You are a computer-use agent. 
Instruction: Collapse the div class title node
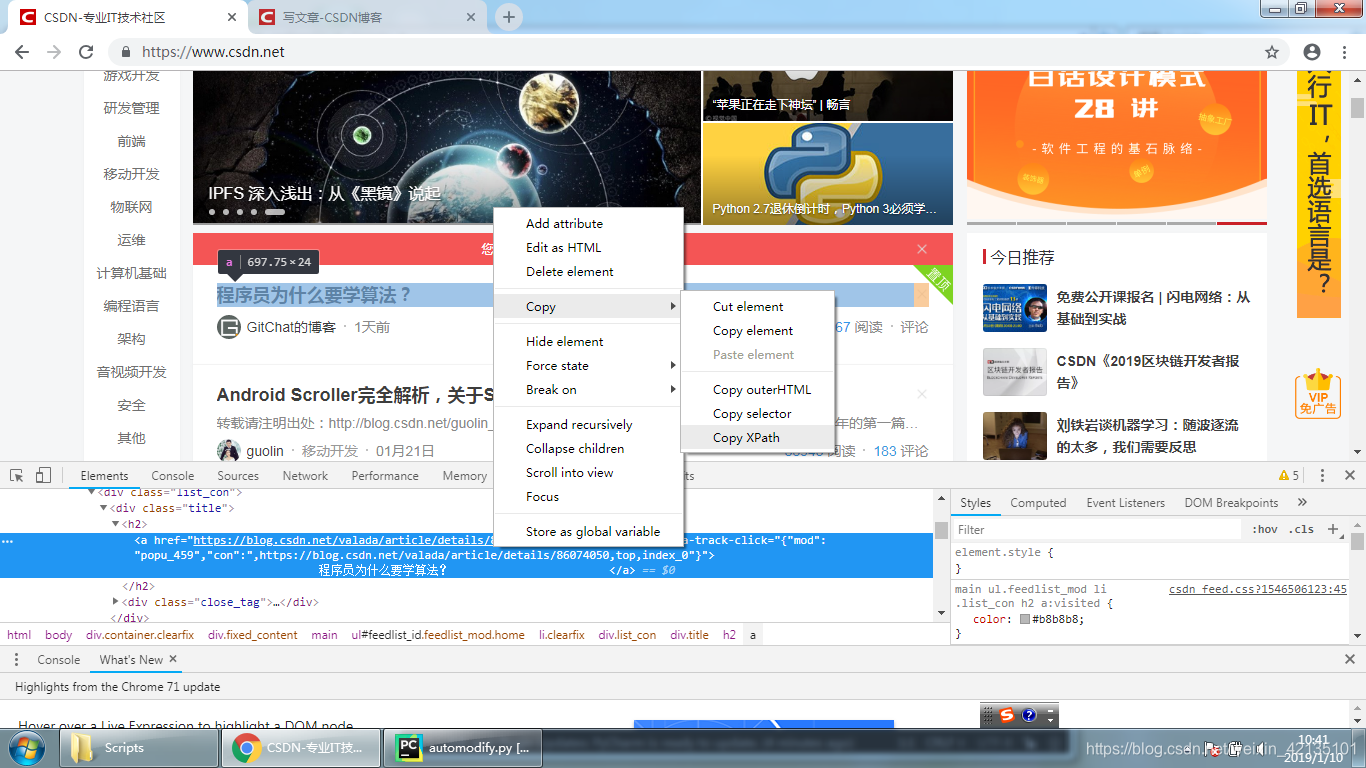click(102, 508)
